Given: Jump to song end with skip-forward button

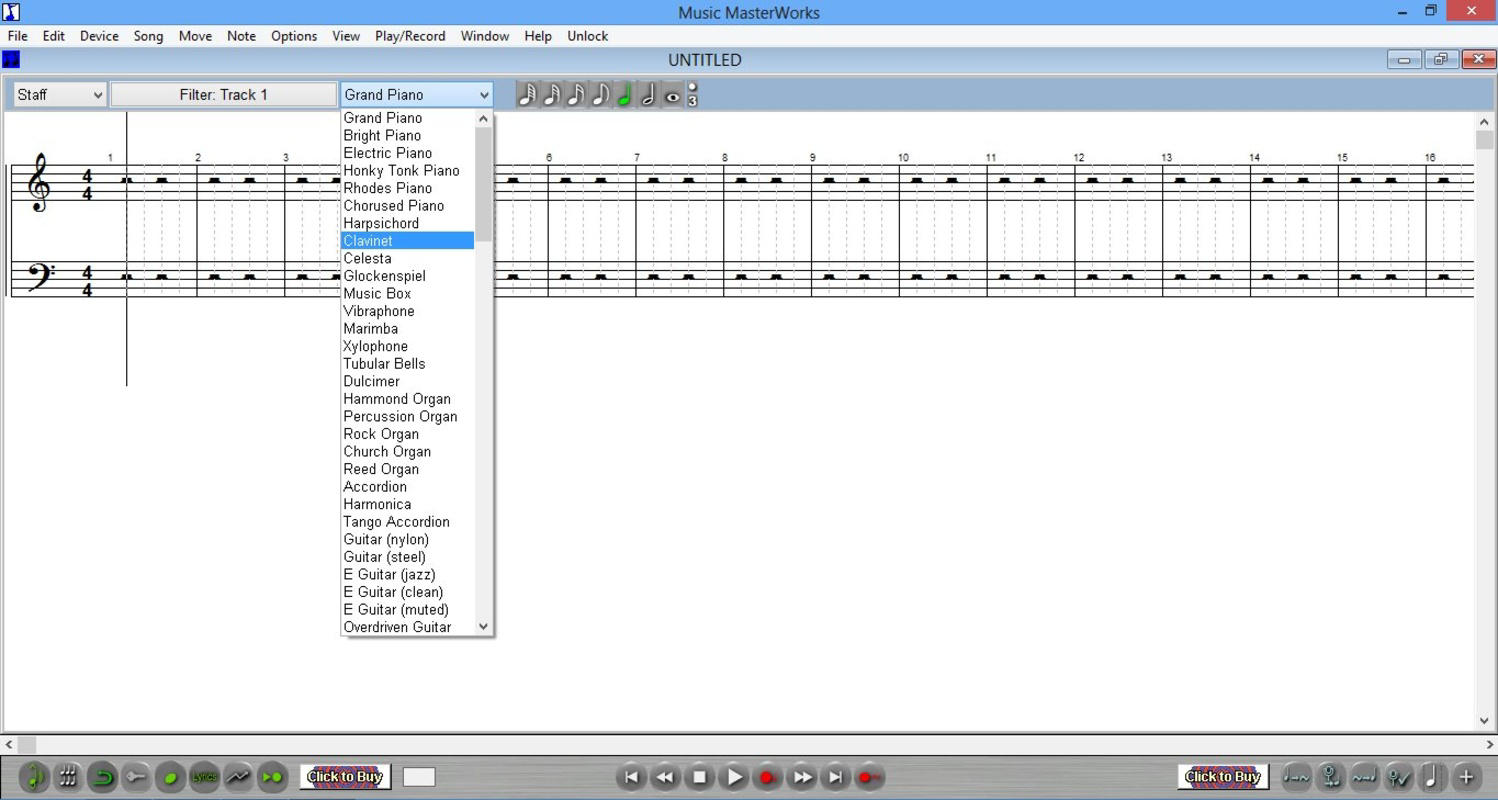Looking at the screenshot, I should 836,777.
